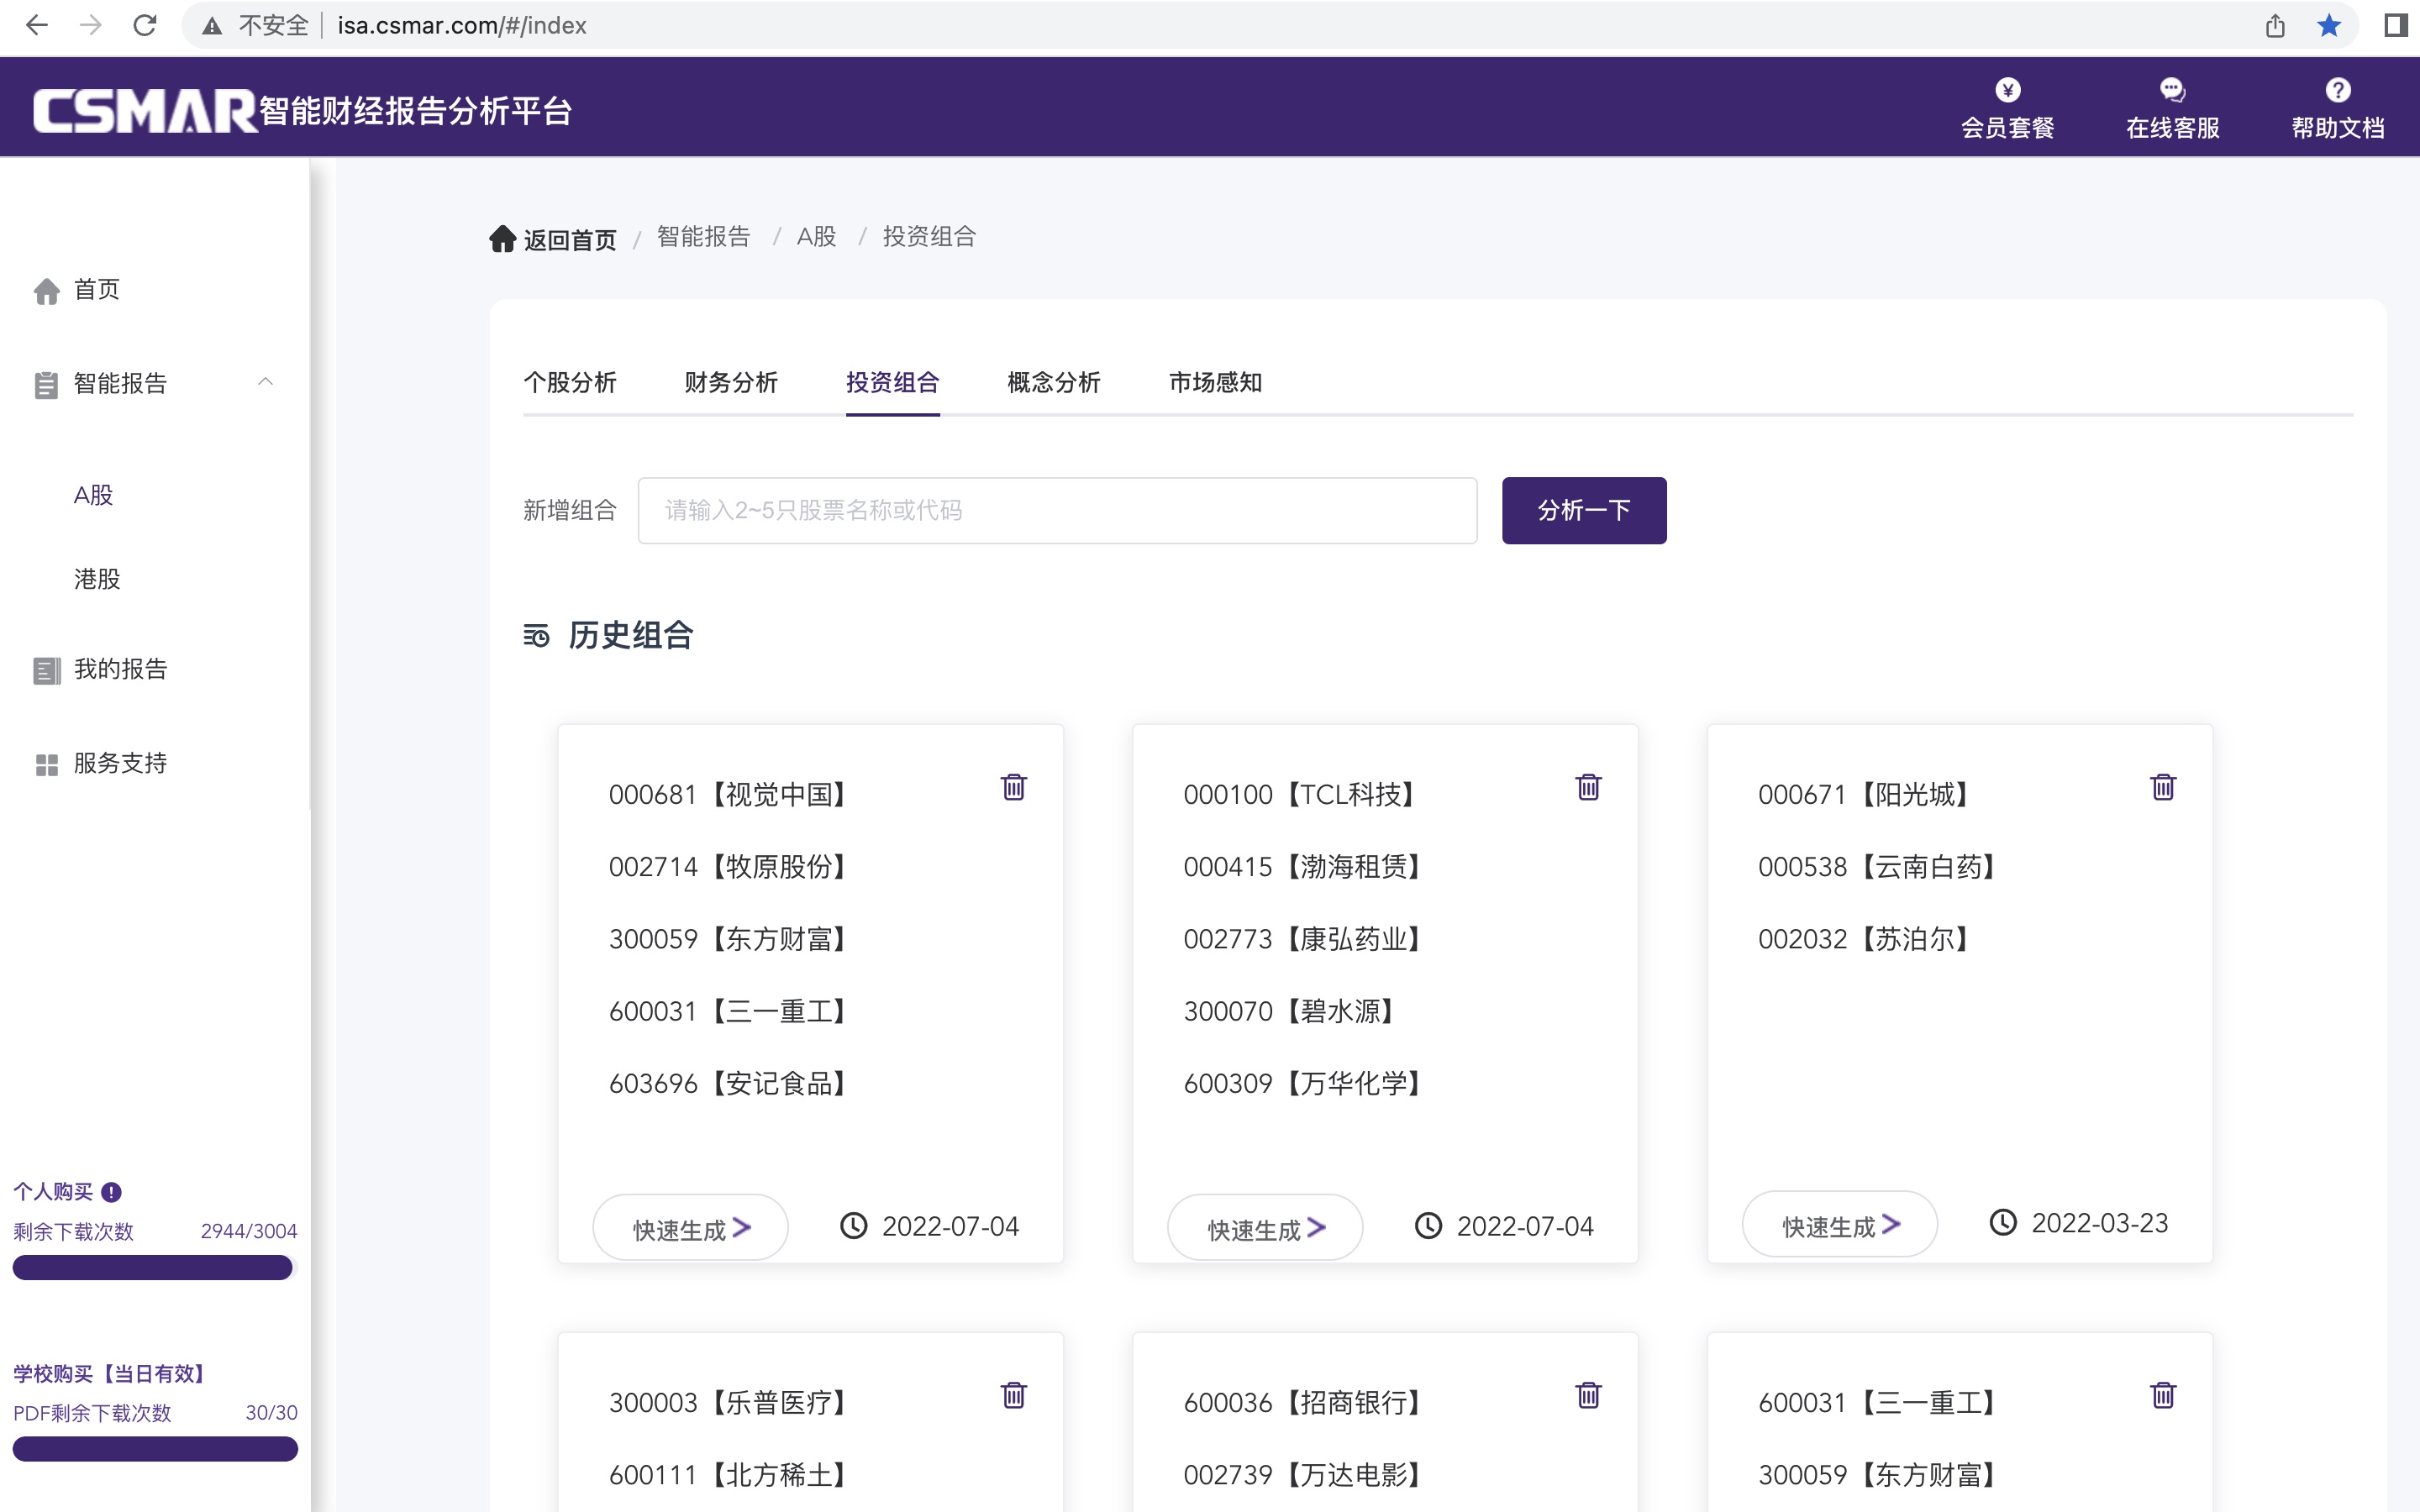Click the 分析一下 button
The image size is (2420, 1512).
click(x=1583, y=510)
